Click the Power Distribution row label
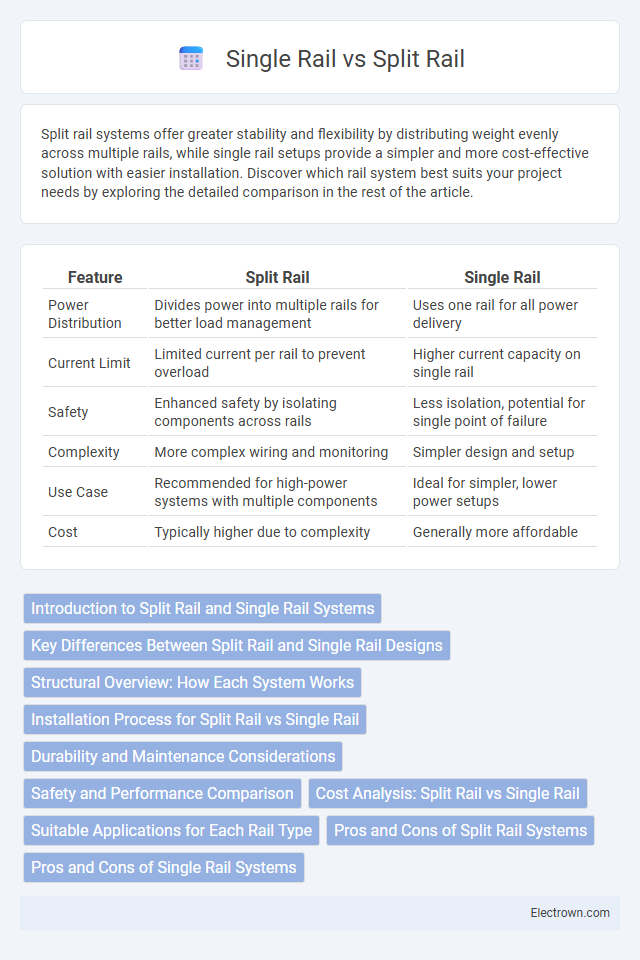640x960 pixels. [85, 313]
